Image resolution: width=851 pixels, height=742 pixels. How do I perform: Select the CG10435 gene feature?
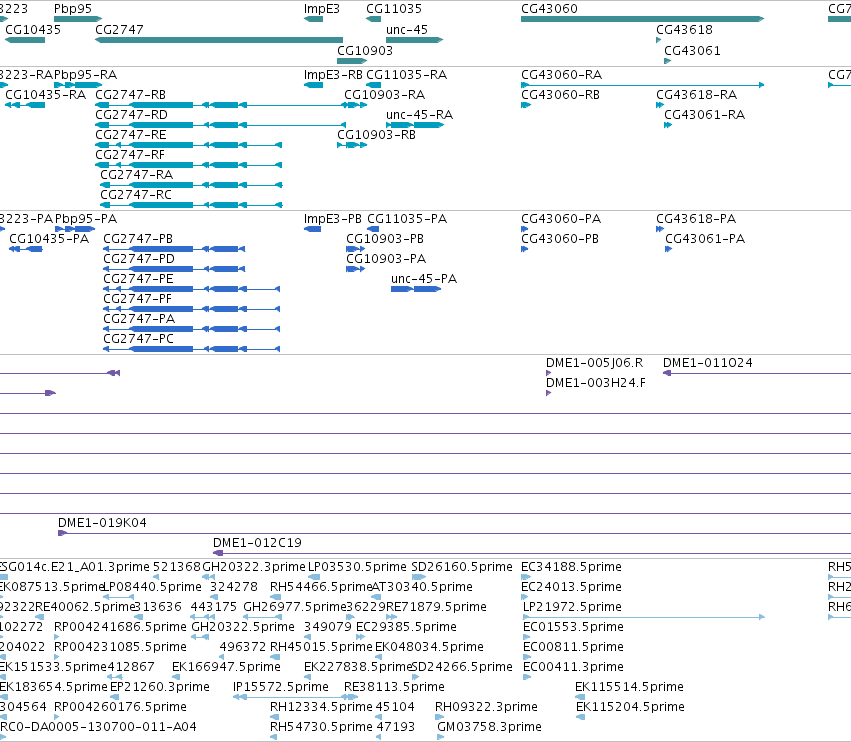pos(25,40)
